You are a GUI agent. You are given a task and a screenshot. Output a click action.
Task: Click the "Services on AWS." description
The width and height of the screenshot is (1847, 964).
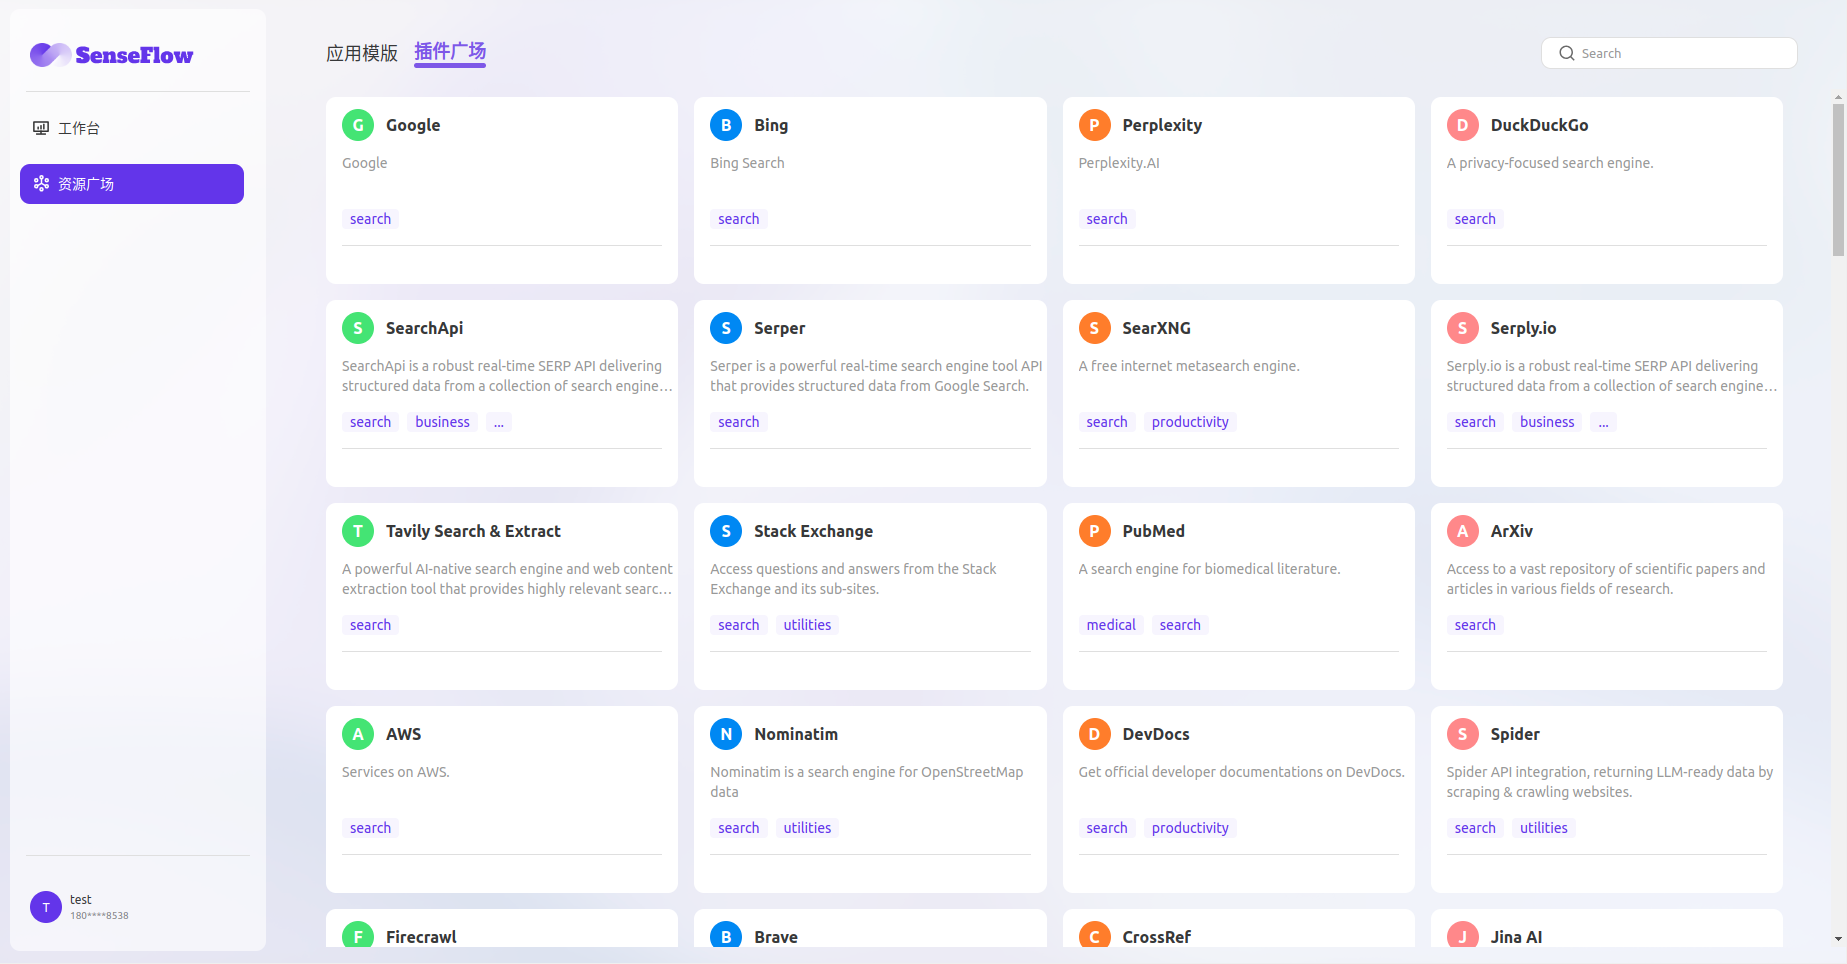click(395, 772)
